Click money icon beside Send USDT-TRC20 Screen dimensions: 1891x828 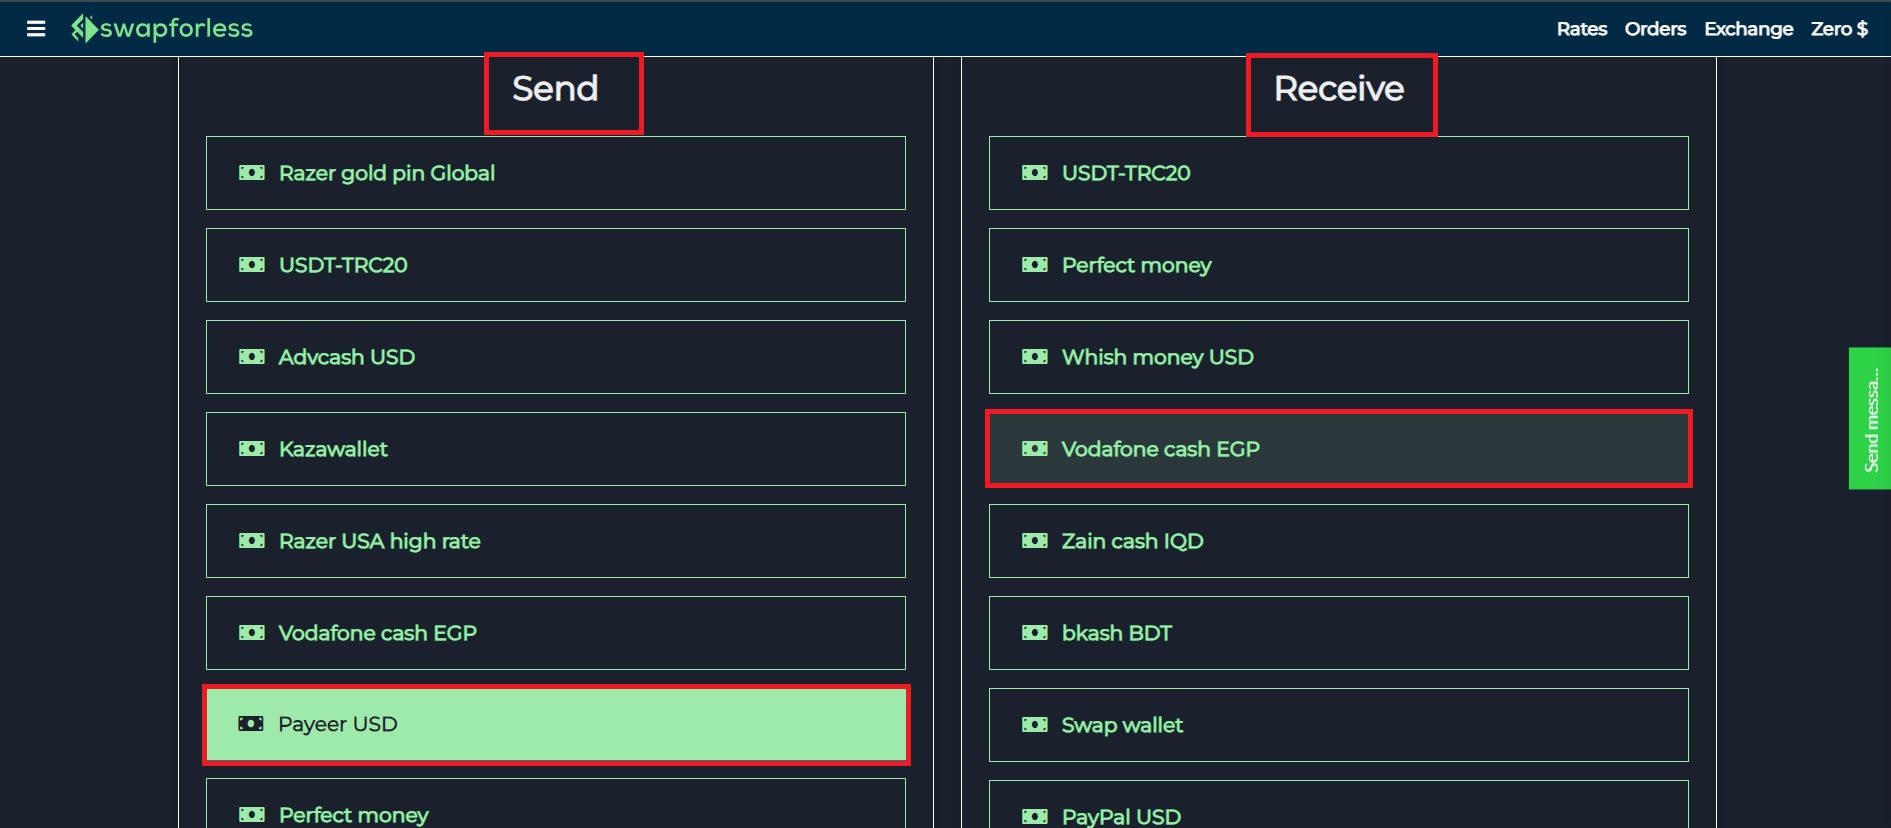pos(252,265)
